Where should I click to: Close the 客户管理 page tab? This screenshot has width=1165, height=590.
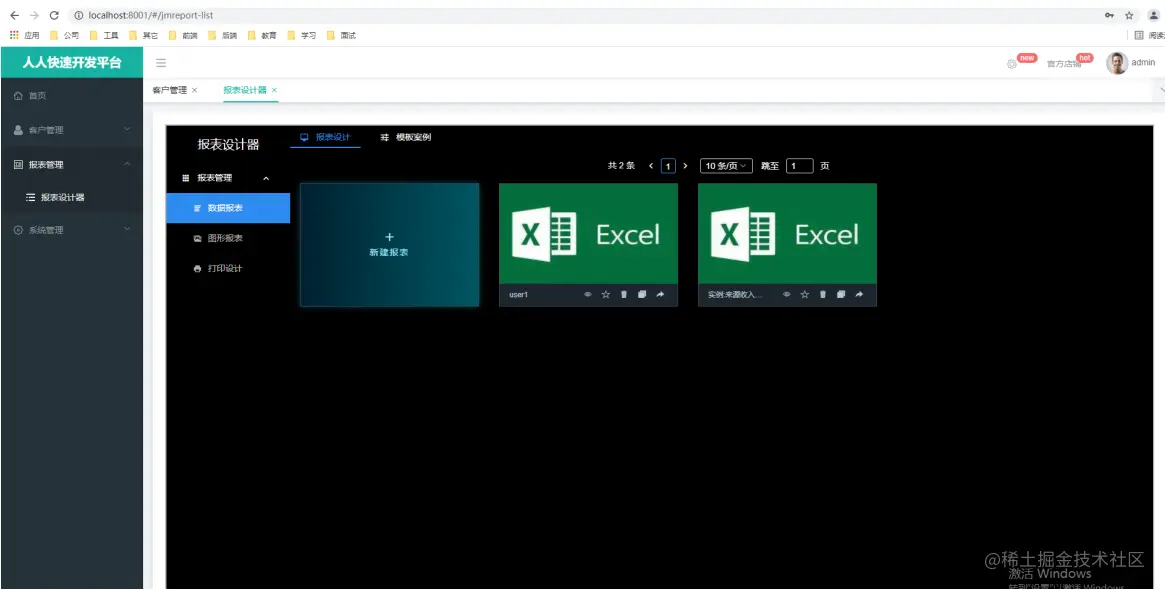click(195, 90)
